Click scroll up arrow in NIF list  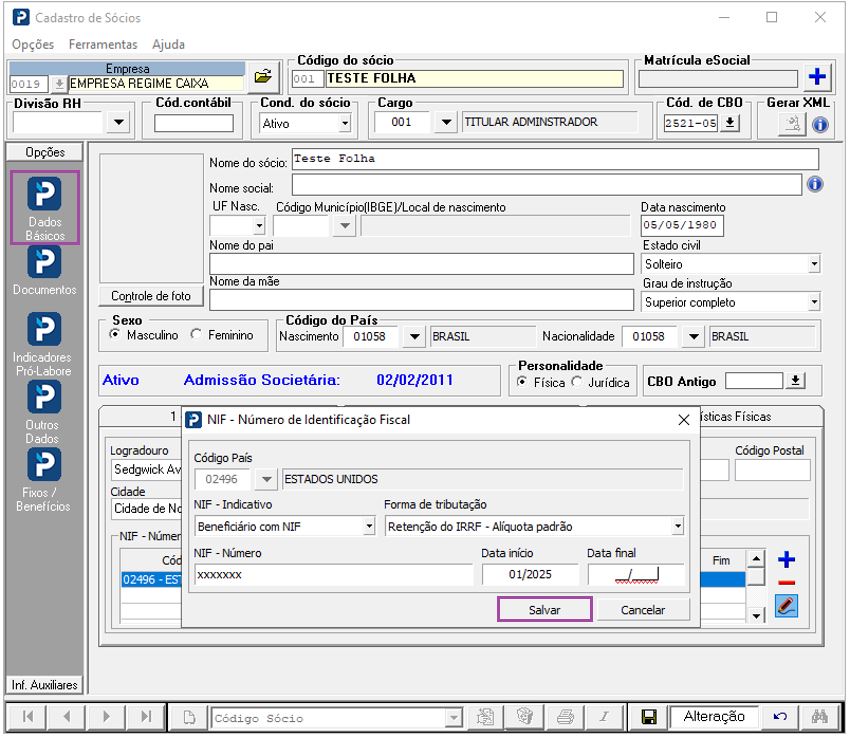coord(756,559)
